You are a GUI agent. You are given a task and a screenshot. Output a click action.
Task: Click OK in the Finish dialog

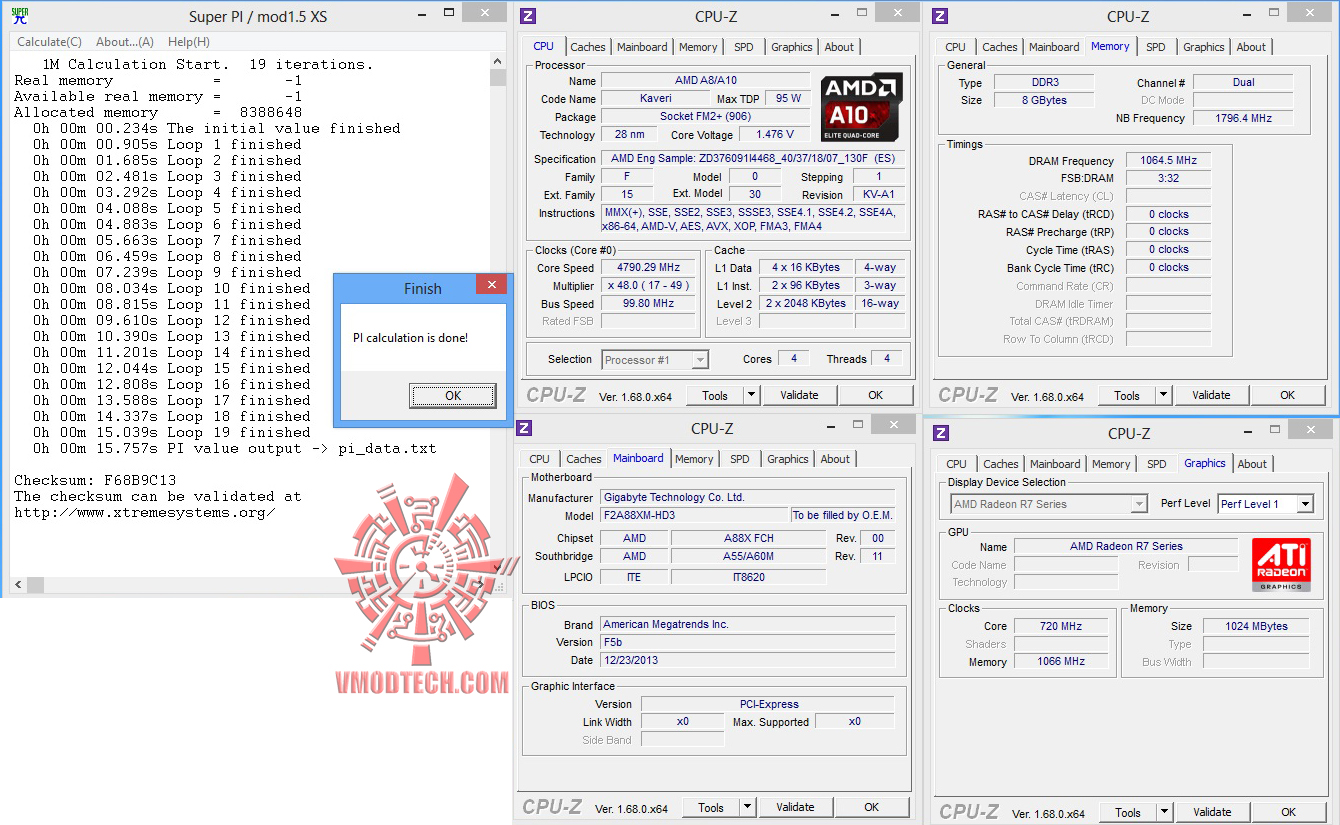click(x=453, y=396)
